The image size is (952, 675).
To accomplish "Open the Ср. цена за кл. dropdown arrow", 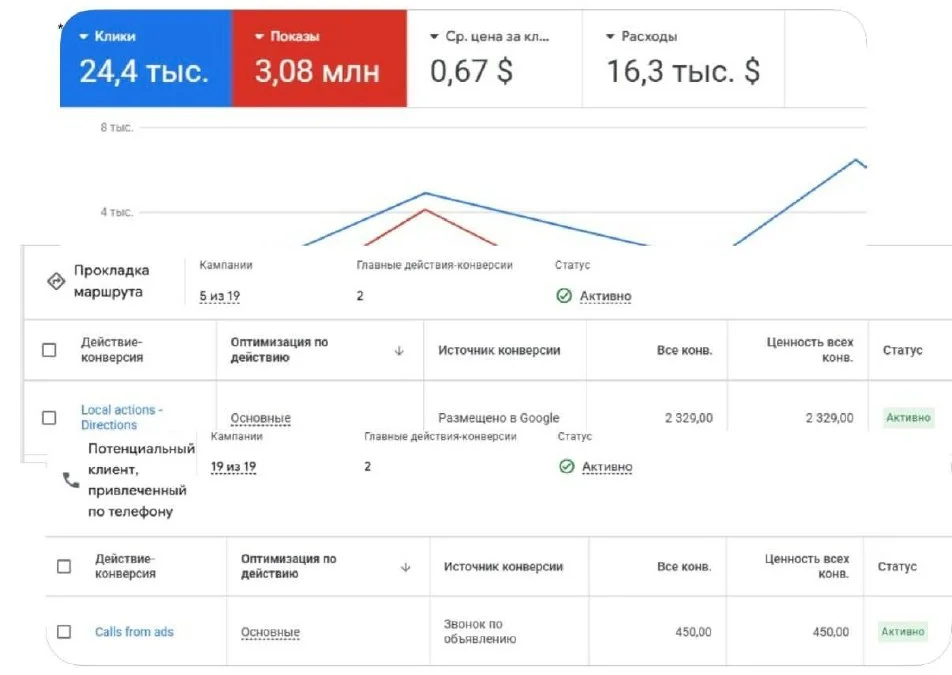I will (434, 36).
